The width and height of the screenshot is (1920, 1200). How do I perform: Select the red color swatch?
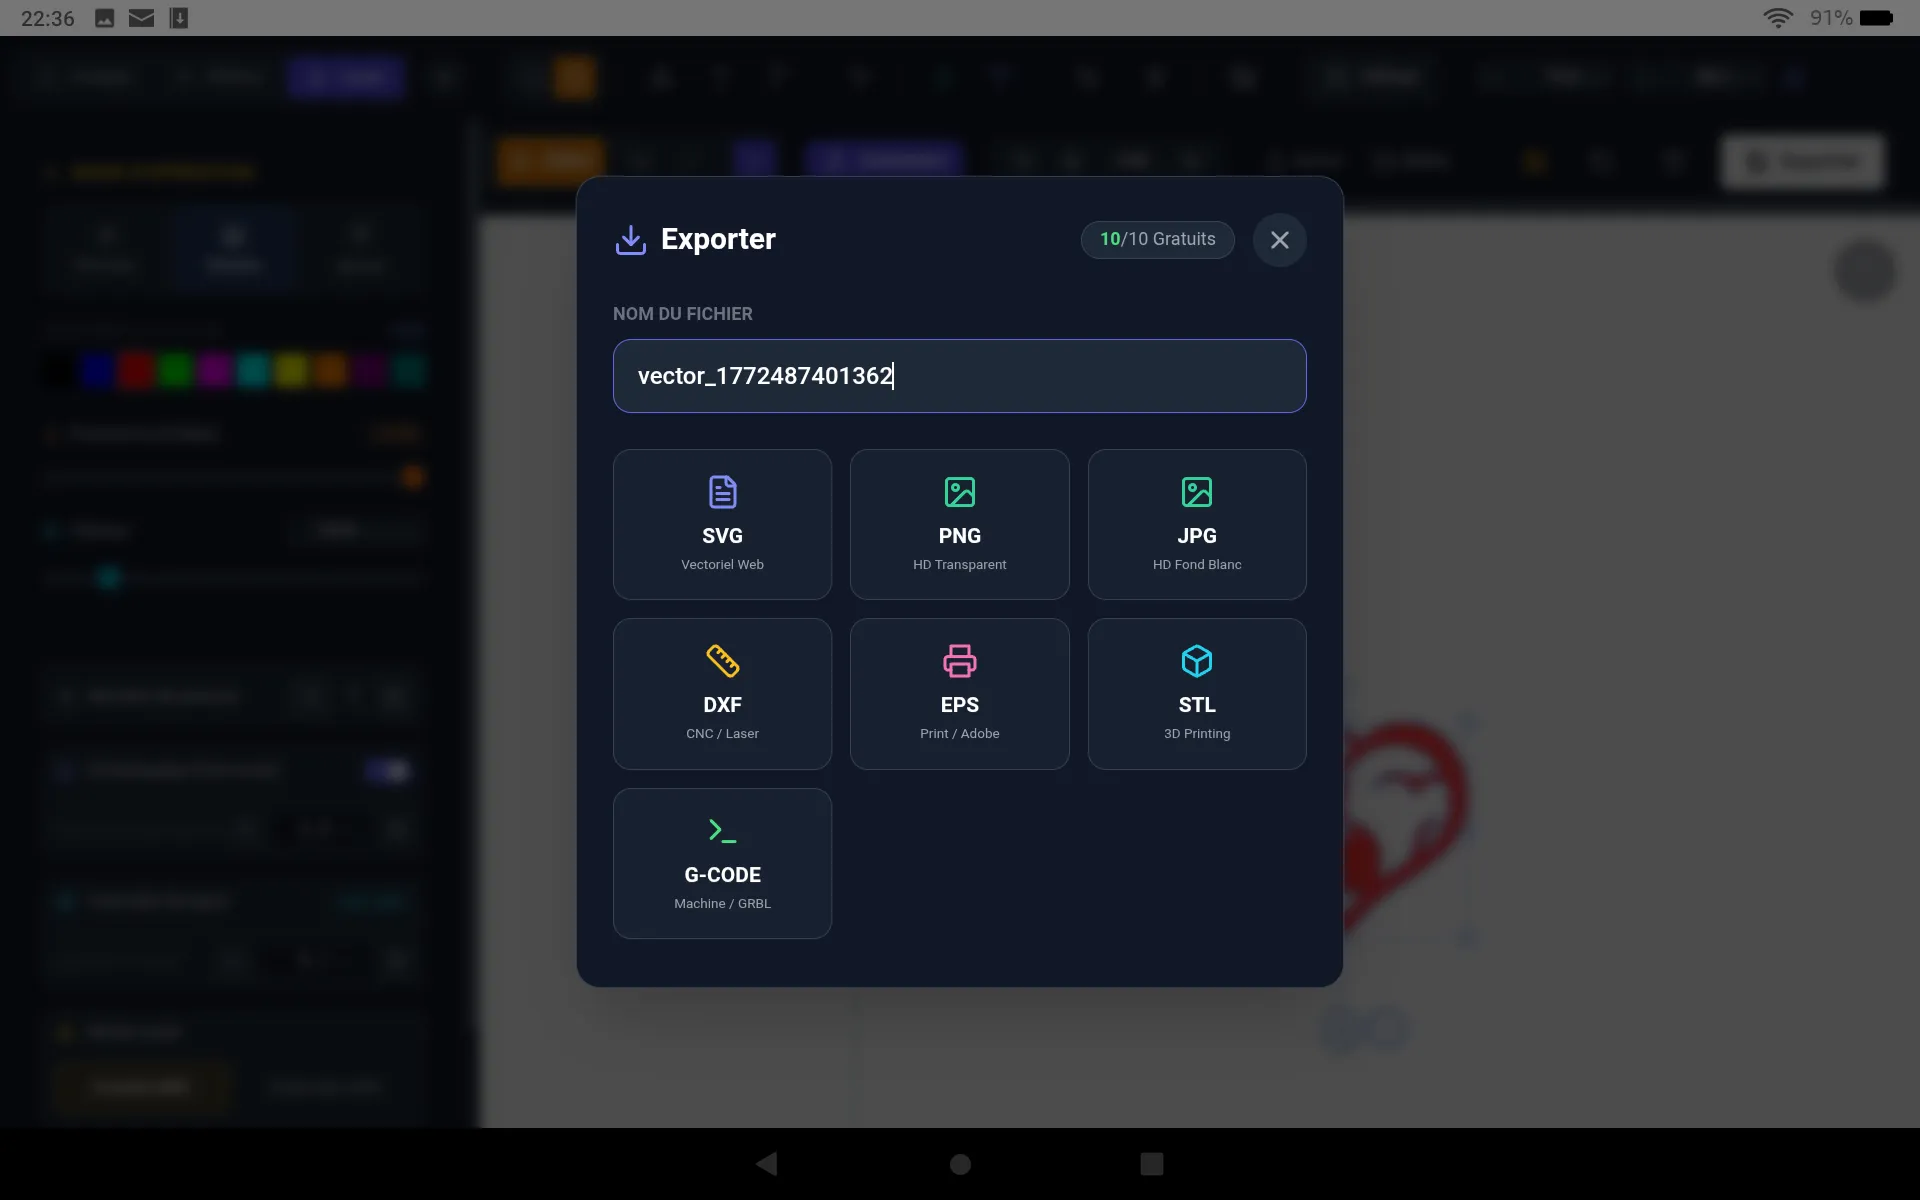click(x=136, y=370)
